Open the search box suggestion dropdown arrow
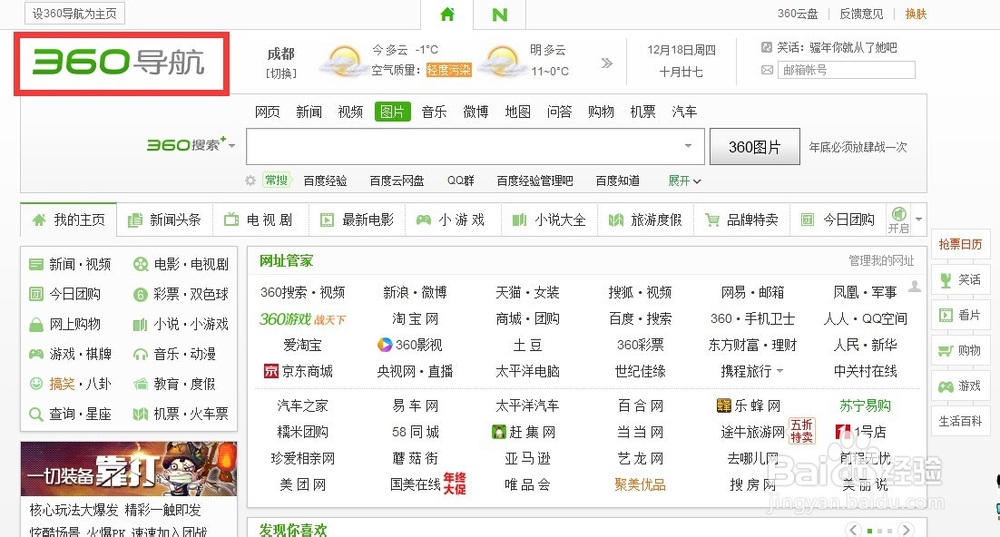1000x537 pixels. point(688,146)
